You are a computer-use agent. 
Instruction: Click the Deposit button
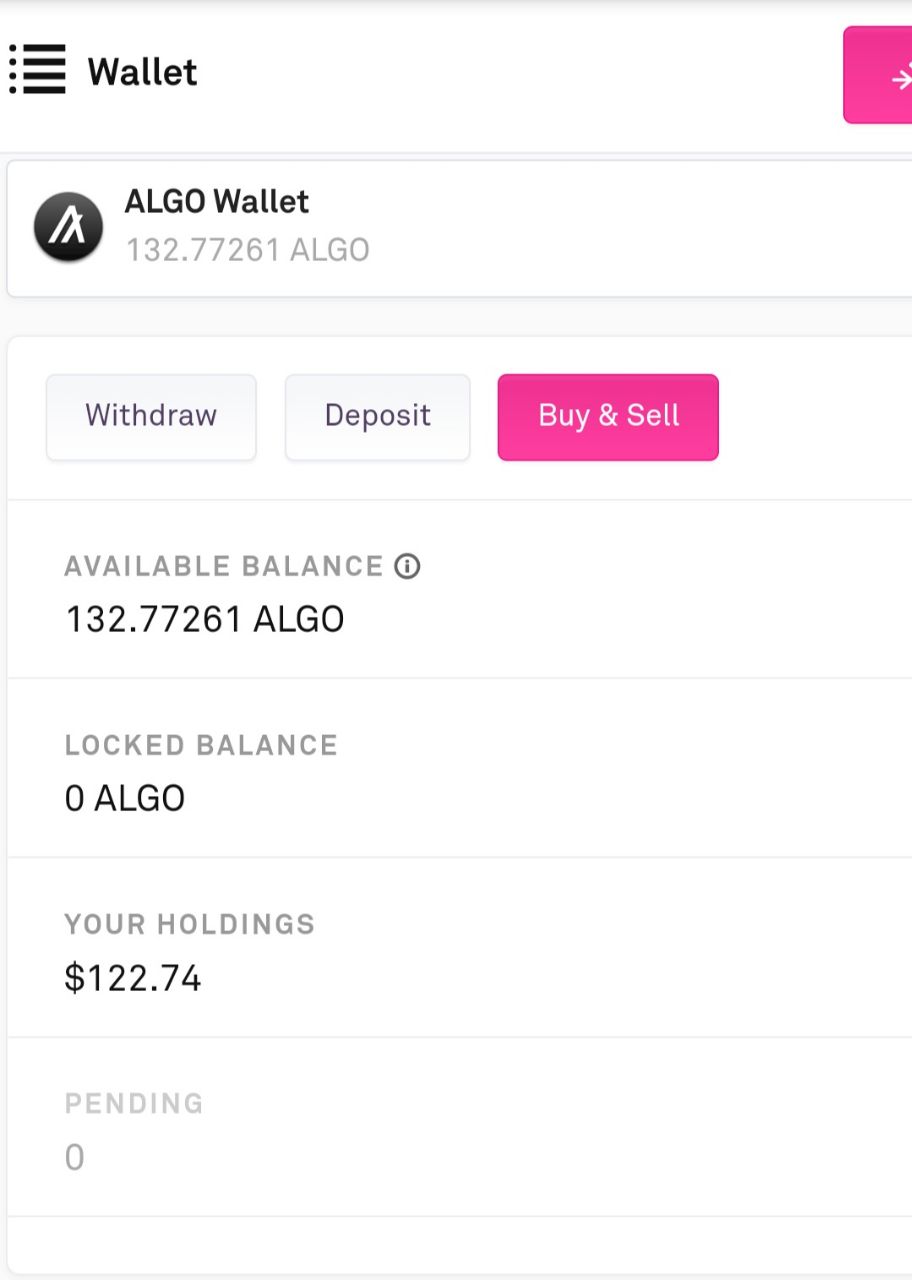click(377, 417)
